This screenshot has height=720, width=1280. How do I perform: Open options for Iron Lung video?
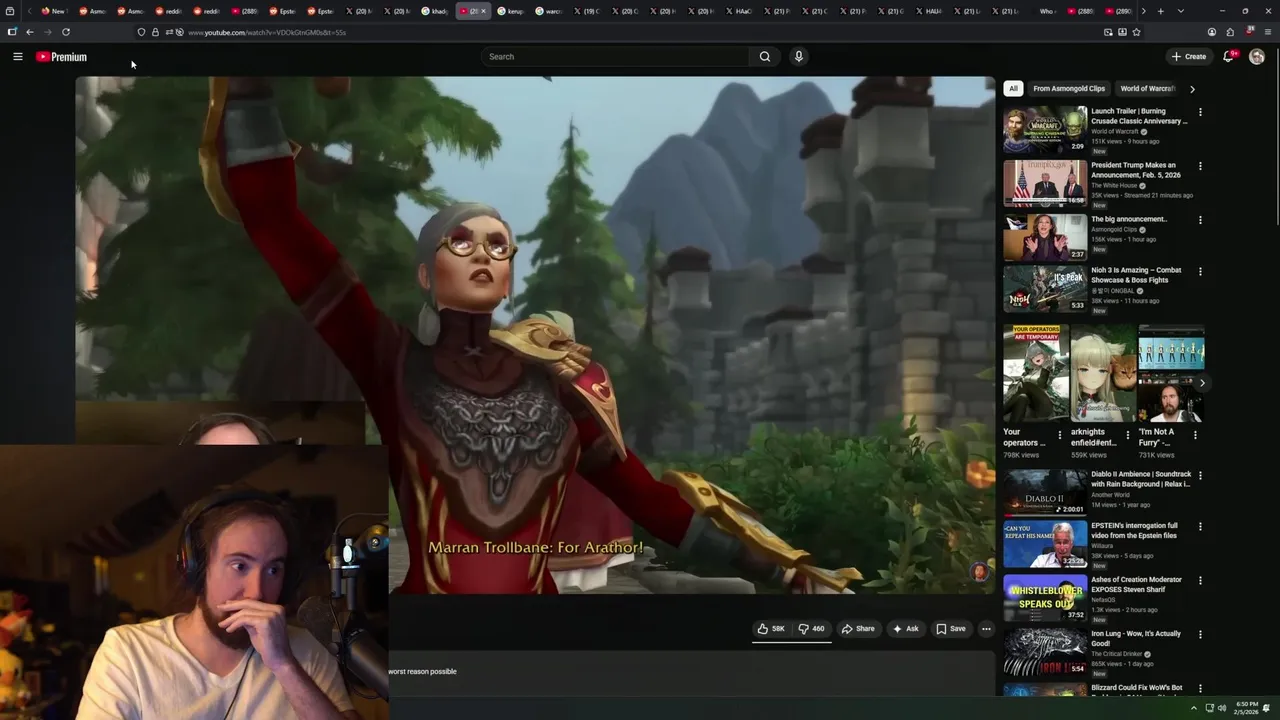click(1200, 634)
